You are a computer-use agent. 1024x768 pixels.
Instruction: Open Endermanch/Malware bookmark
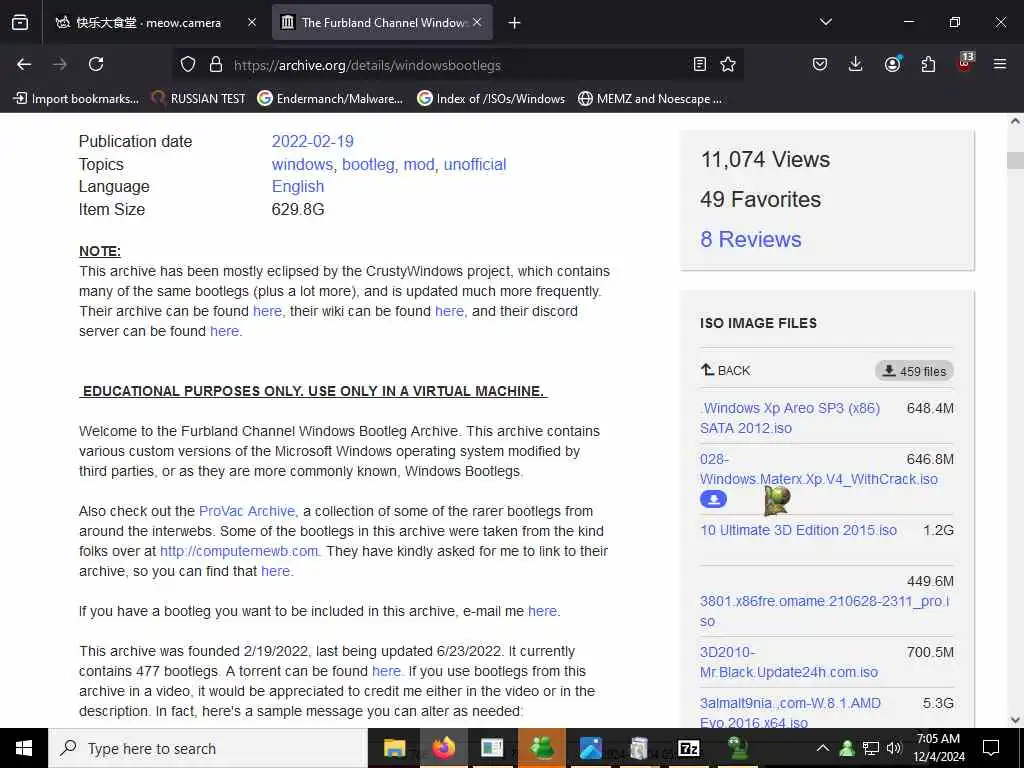[x=330, y=99]
